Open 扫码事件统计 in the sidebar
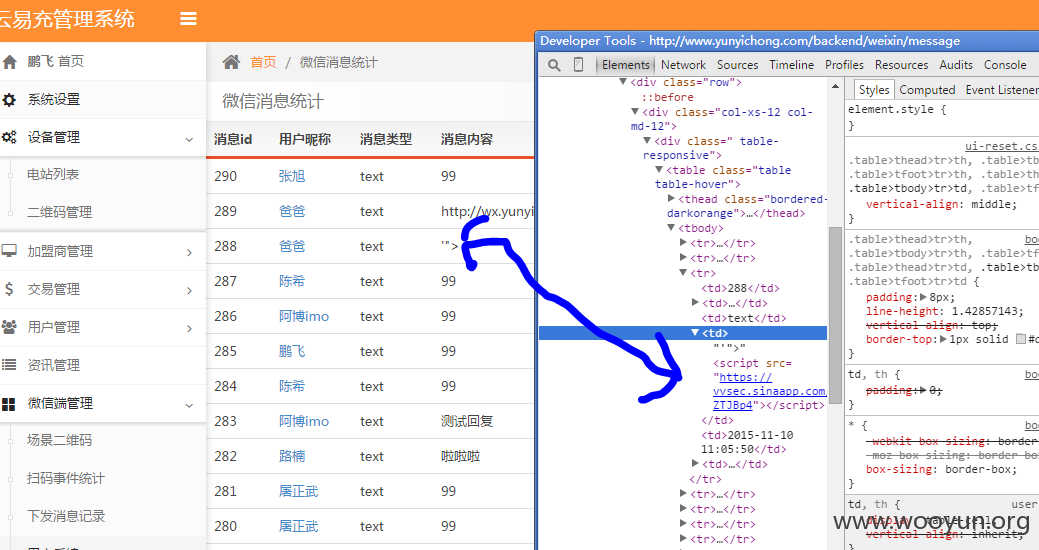 click(66, 478)
